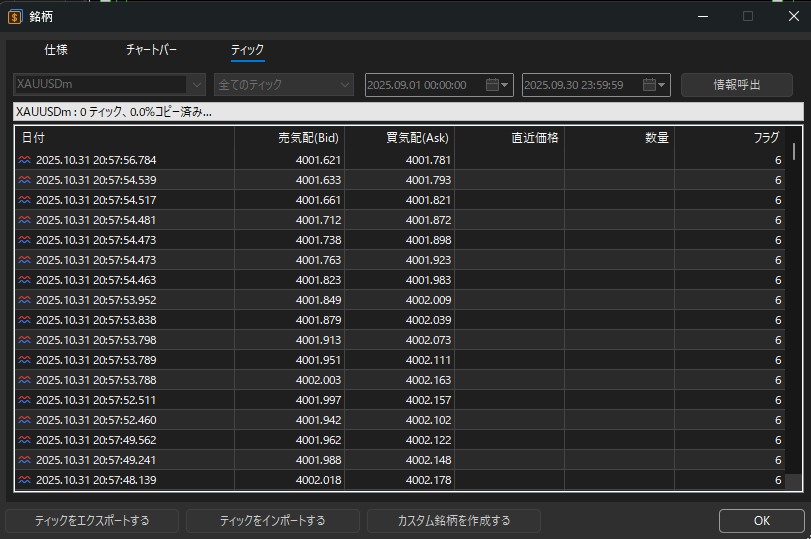This screenshot has height=539, width=811.
Task: Click the 数量 column header
Action: coord(620,138)
